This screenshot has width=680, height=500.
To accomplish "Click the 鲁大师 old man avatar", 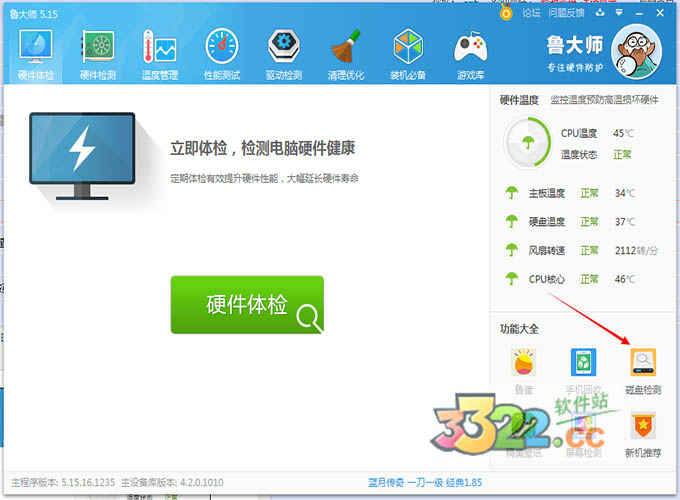I will click(x=636, y=52).
